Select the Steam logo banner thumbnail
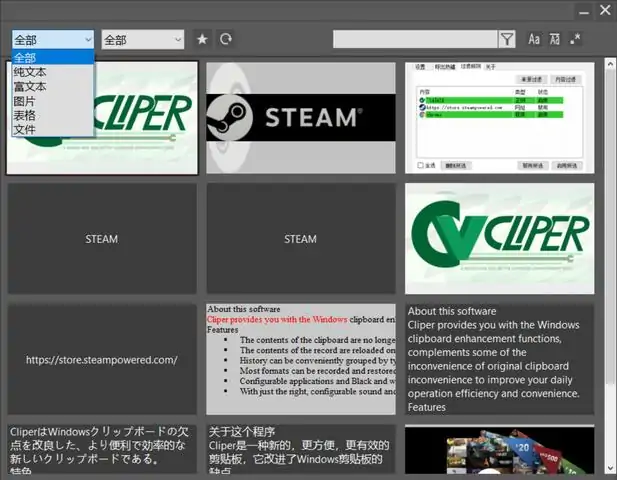The width and height of the screenshot is (617, 480). (300, 117)
